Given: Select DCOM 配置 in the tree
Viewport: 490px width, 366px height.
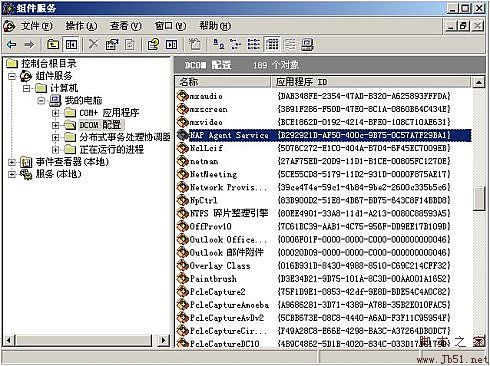Looking at the screenshot, I should tap(100, 125).
